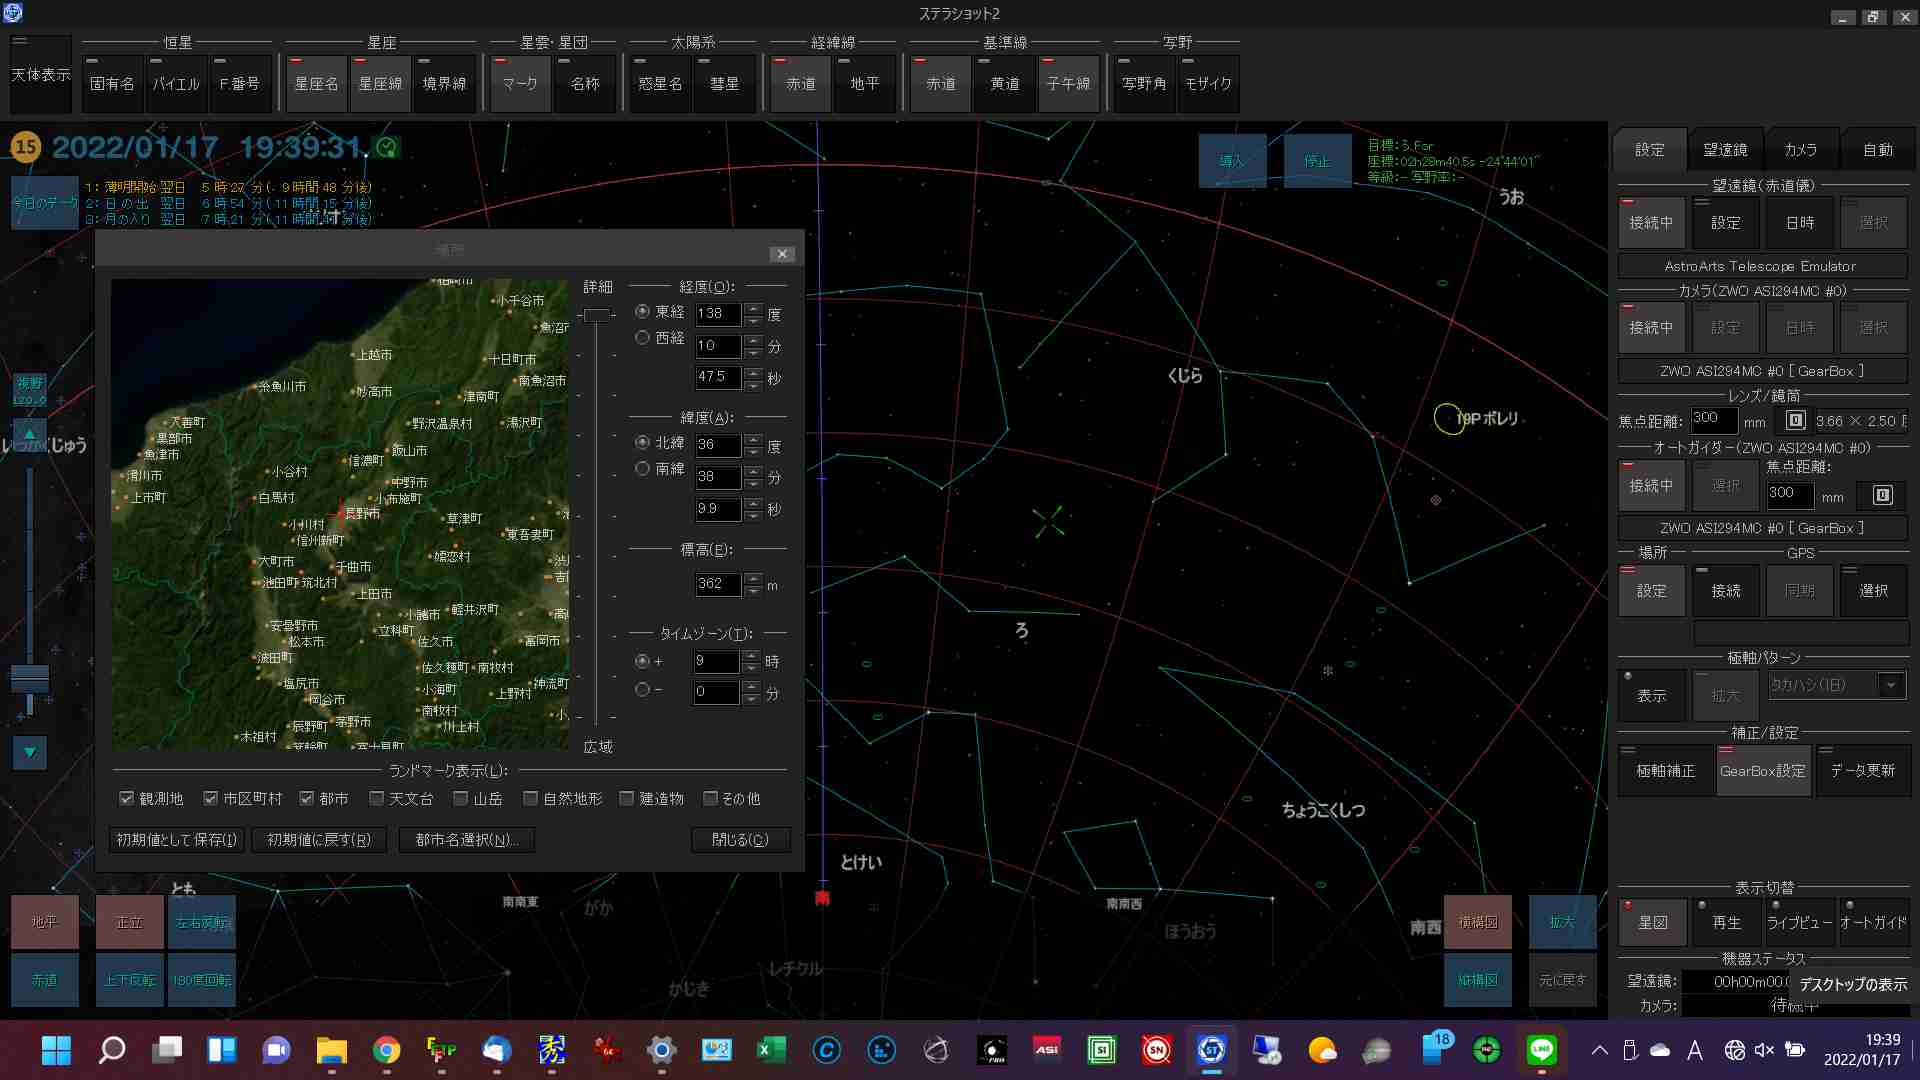Viewport: 1920px width, 1080px height.
Task: Open taskbar search
Action: coord(111,1050)
